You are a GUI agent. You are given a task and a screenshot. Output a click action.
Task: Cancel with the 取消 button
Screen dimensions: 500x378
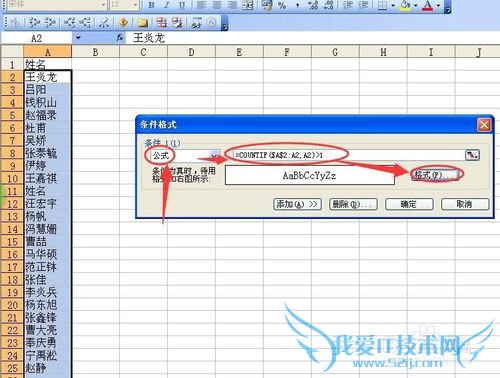pyautogui.click(x=465, y=204)
